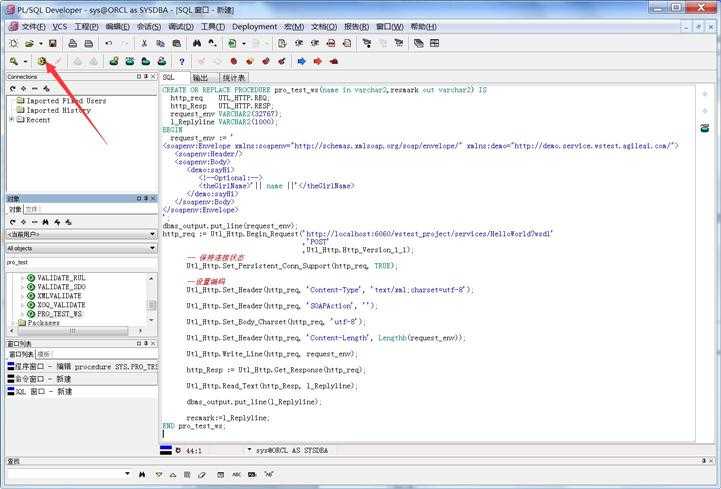This screenshot has height=489, width=721.
Task: Click the Execute gear icon
Action: coord(42,61)
